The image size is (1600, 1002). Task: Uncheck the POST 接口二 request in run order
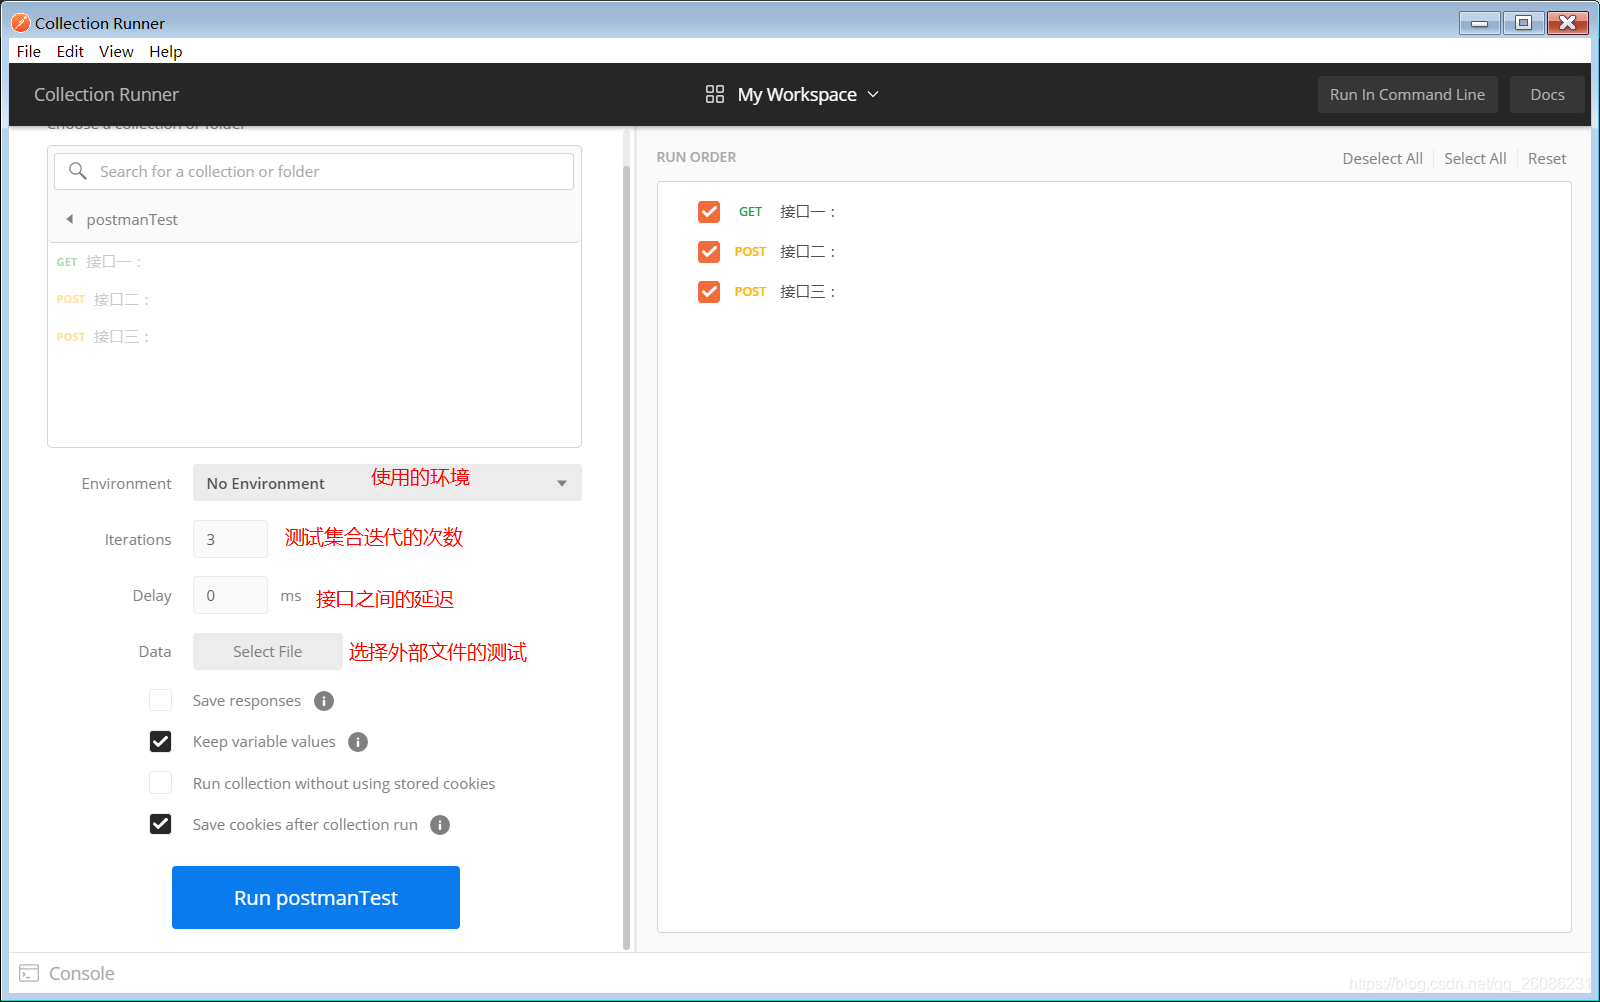click(709, 251)
